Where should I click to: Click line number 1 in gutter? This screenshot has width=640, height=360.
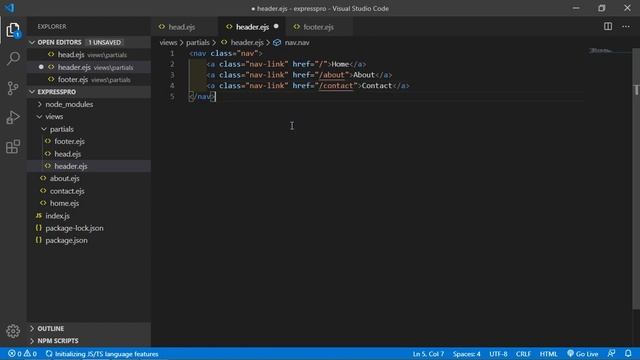click(x=172, y=53)
